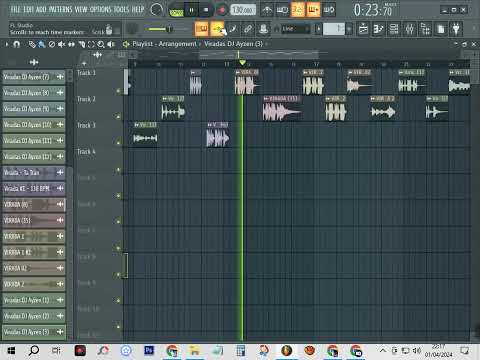Click the project page icon beside Browser
The width and height of the screenshot is (480, 360).
(441, 29)
